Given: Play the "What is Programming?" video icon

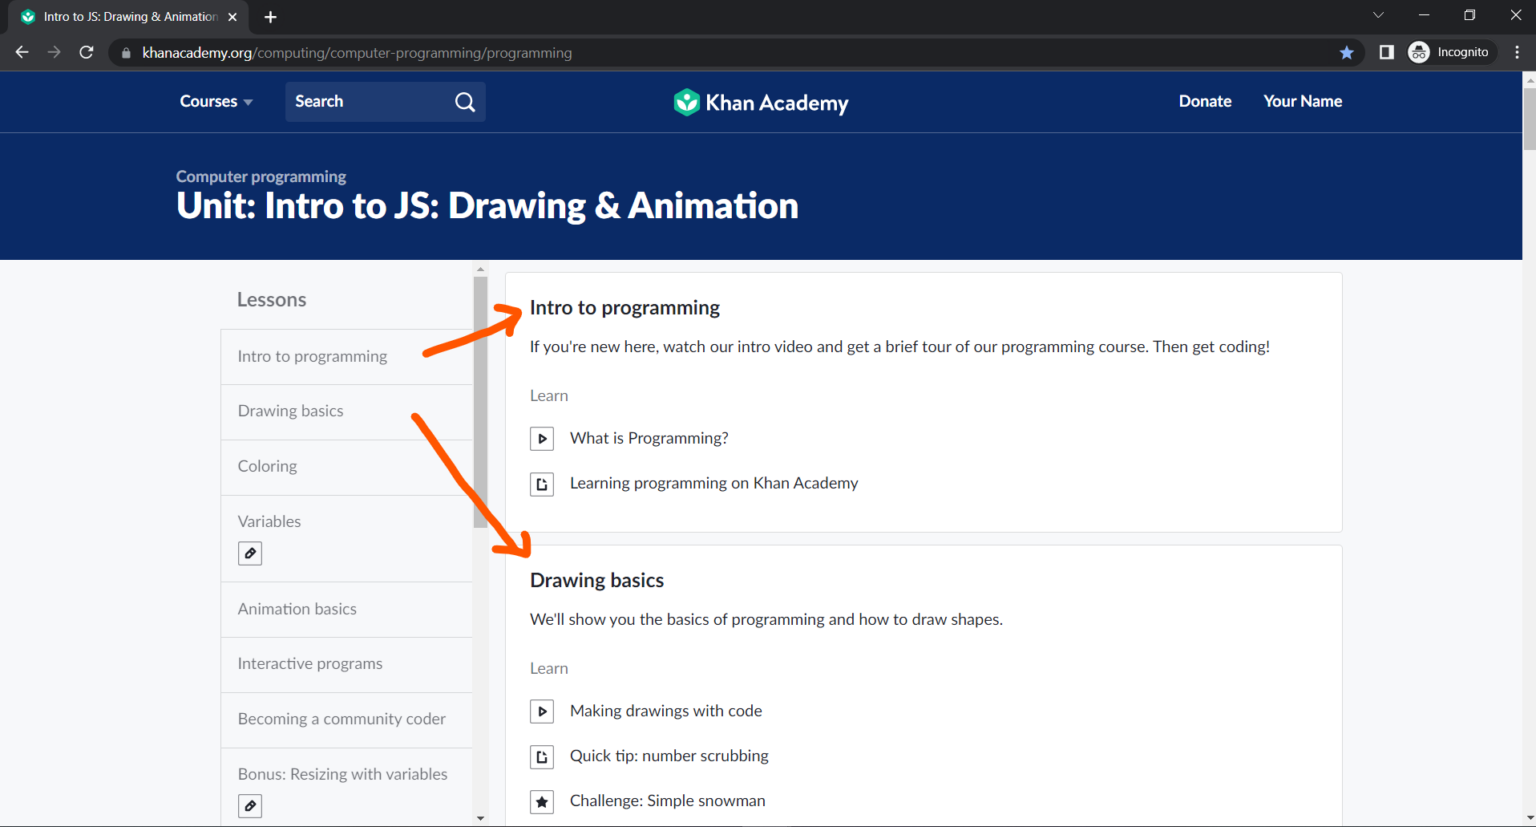Looking at the screenshot, I should point(542,438).
